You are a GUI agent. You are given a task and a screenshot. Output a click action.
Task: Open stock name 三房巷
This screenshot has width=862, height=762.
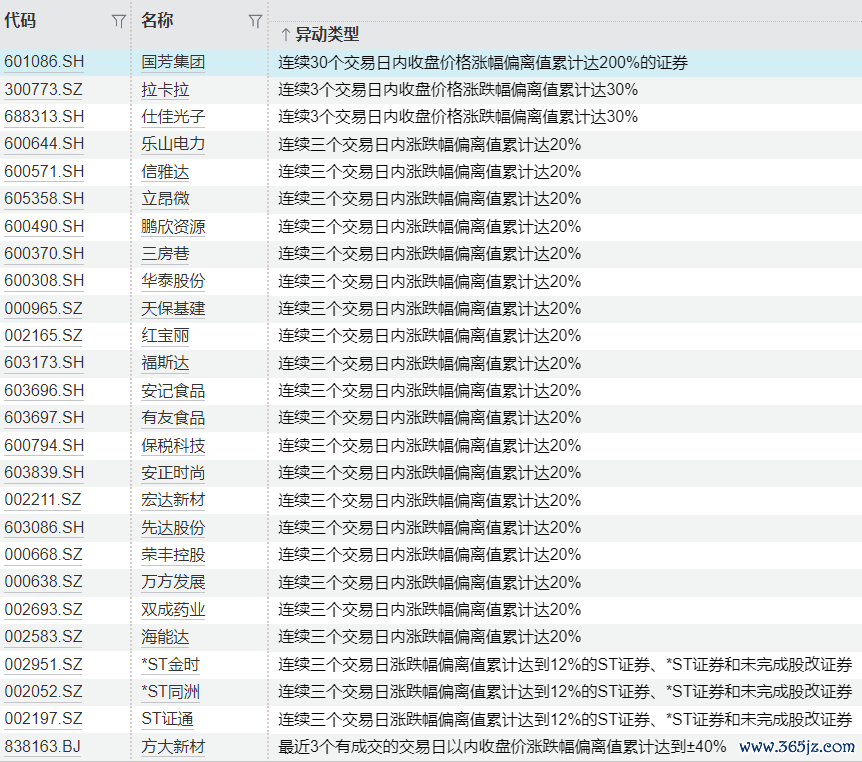tap(165, 253)
